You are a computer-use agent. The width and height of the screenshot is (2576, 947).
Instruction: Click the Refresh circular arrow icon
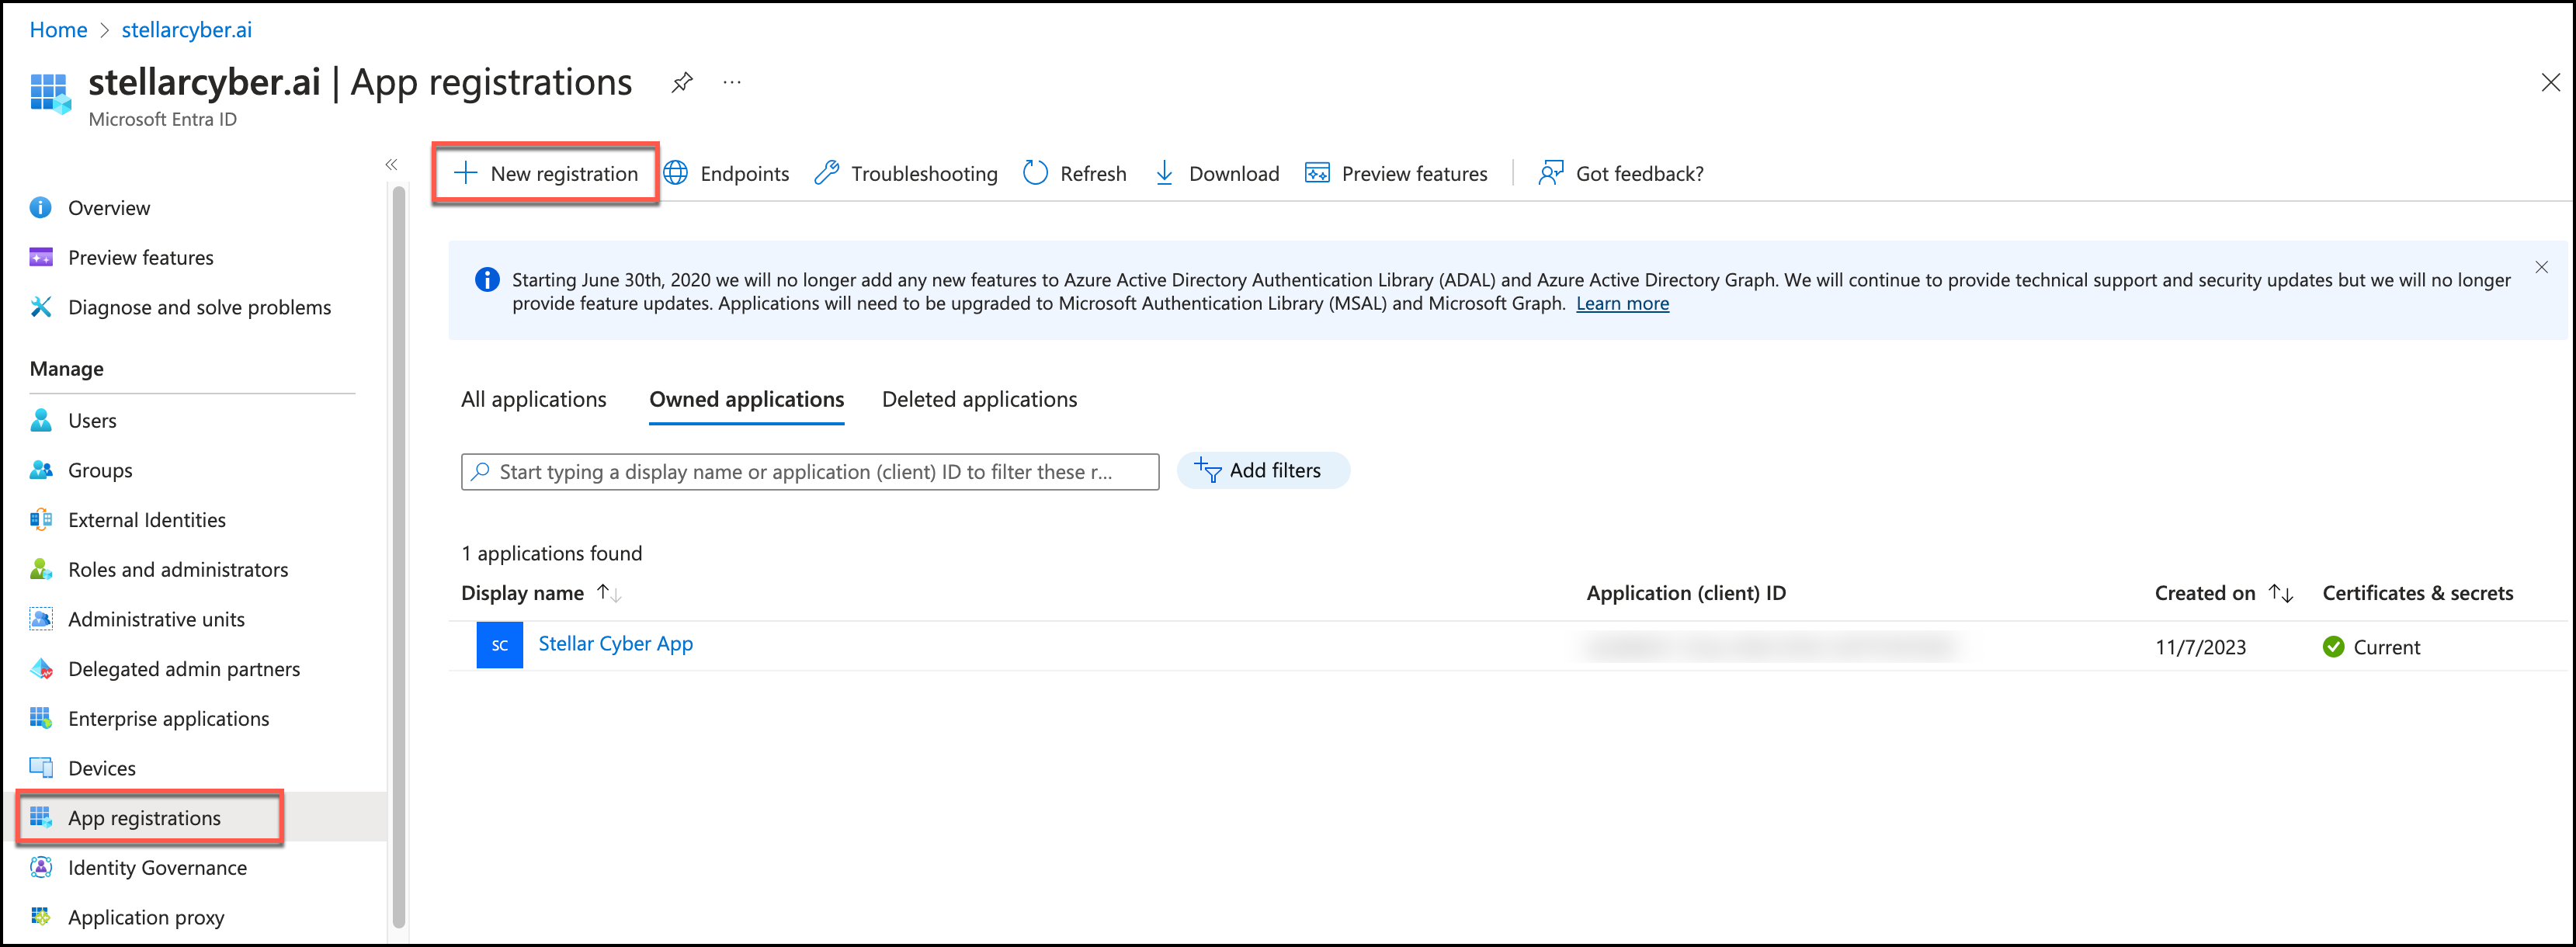click(x=1035, y=174)
